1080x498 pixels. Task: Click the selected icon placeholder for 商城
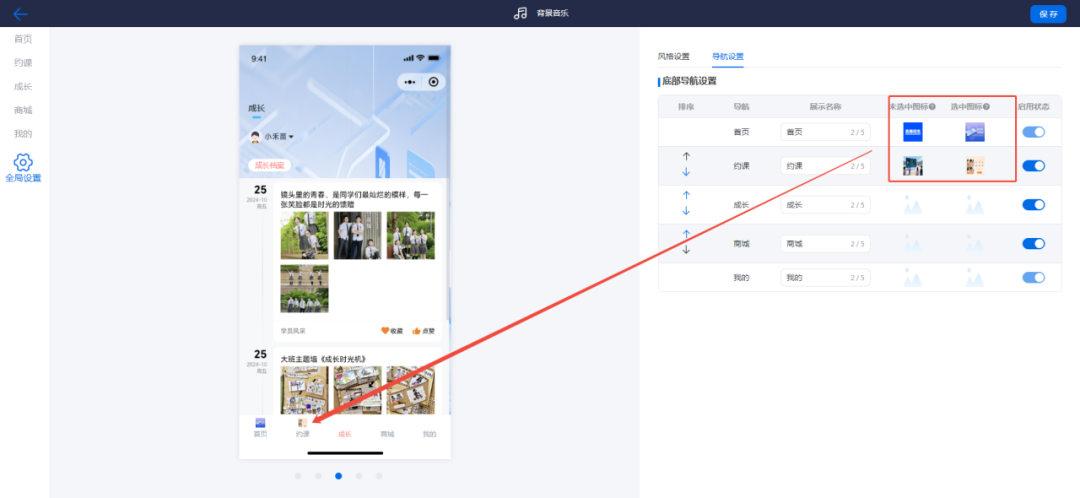(x=974, y=243)
